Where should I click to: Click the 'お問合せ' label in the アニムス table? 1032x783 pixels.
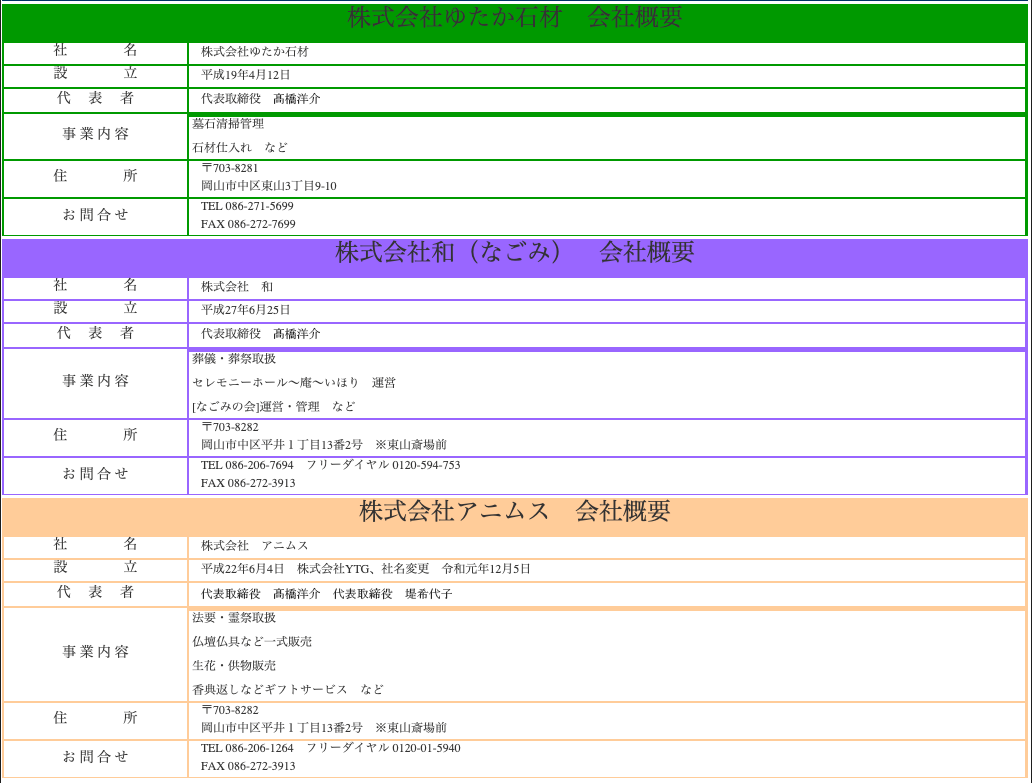coord(95,757)
